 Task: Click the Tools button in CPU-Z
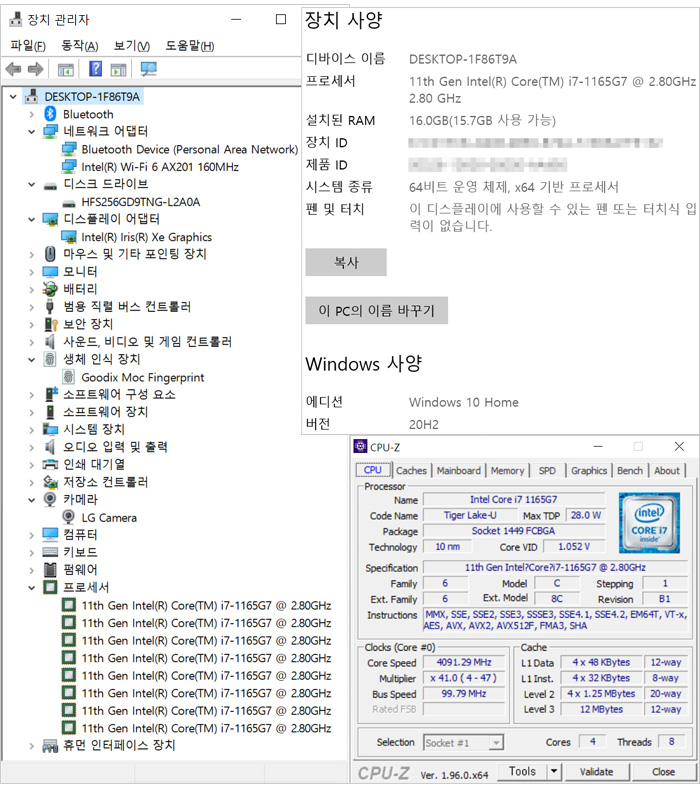(522, 771)
